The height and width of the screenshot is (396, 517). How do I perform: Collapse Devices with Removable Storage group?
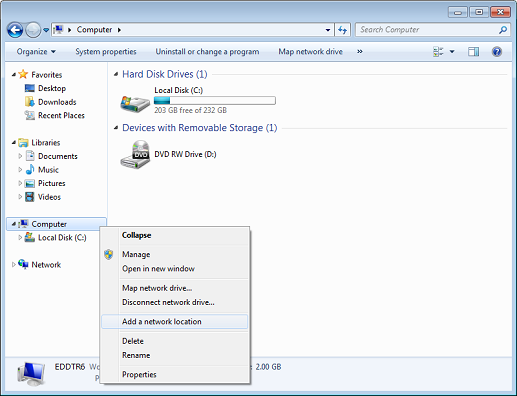116,128
